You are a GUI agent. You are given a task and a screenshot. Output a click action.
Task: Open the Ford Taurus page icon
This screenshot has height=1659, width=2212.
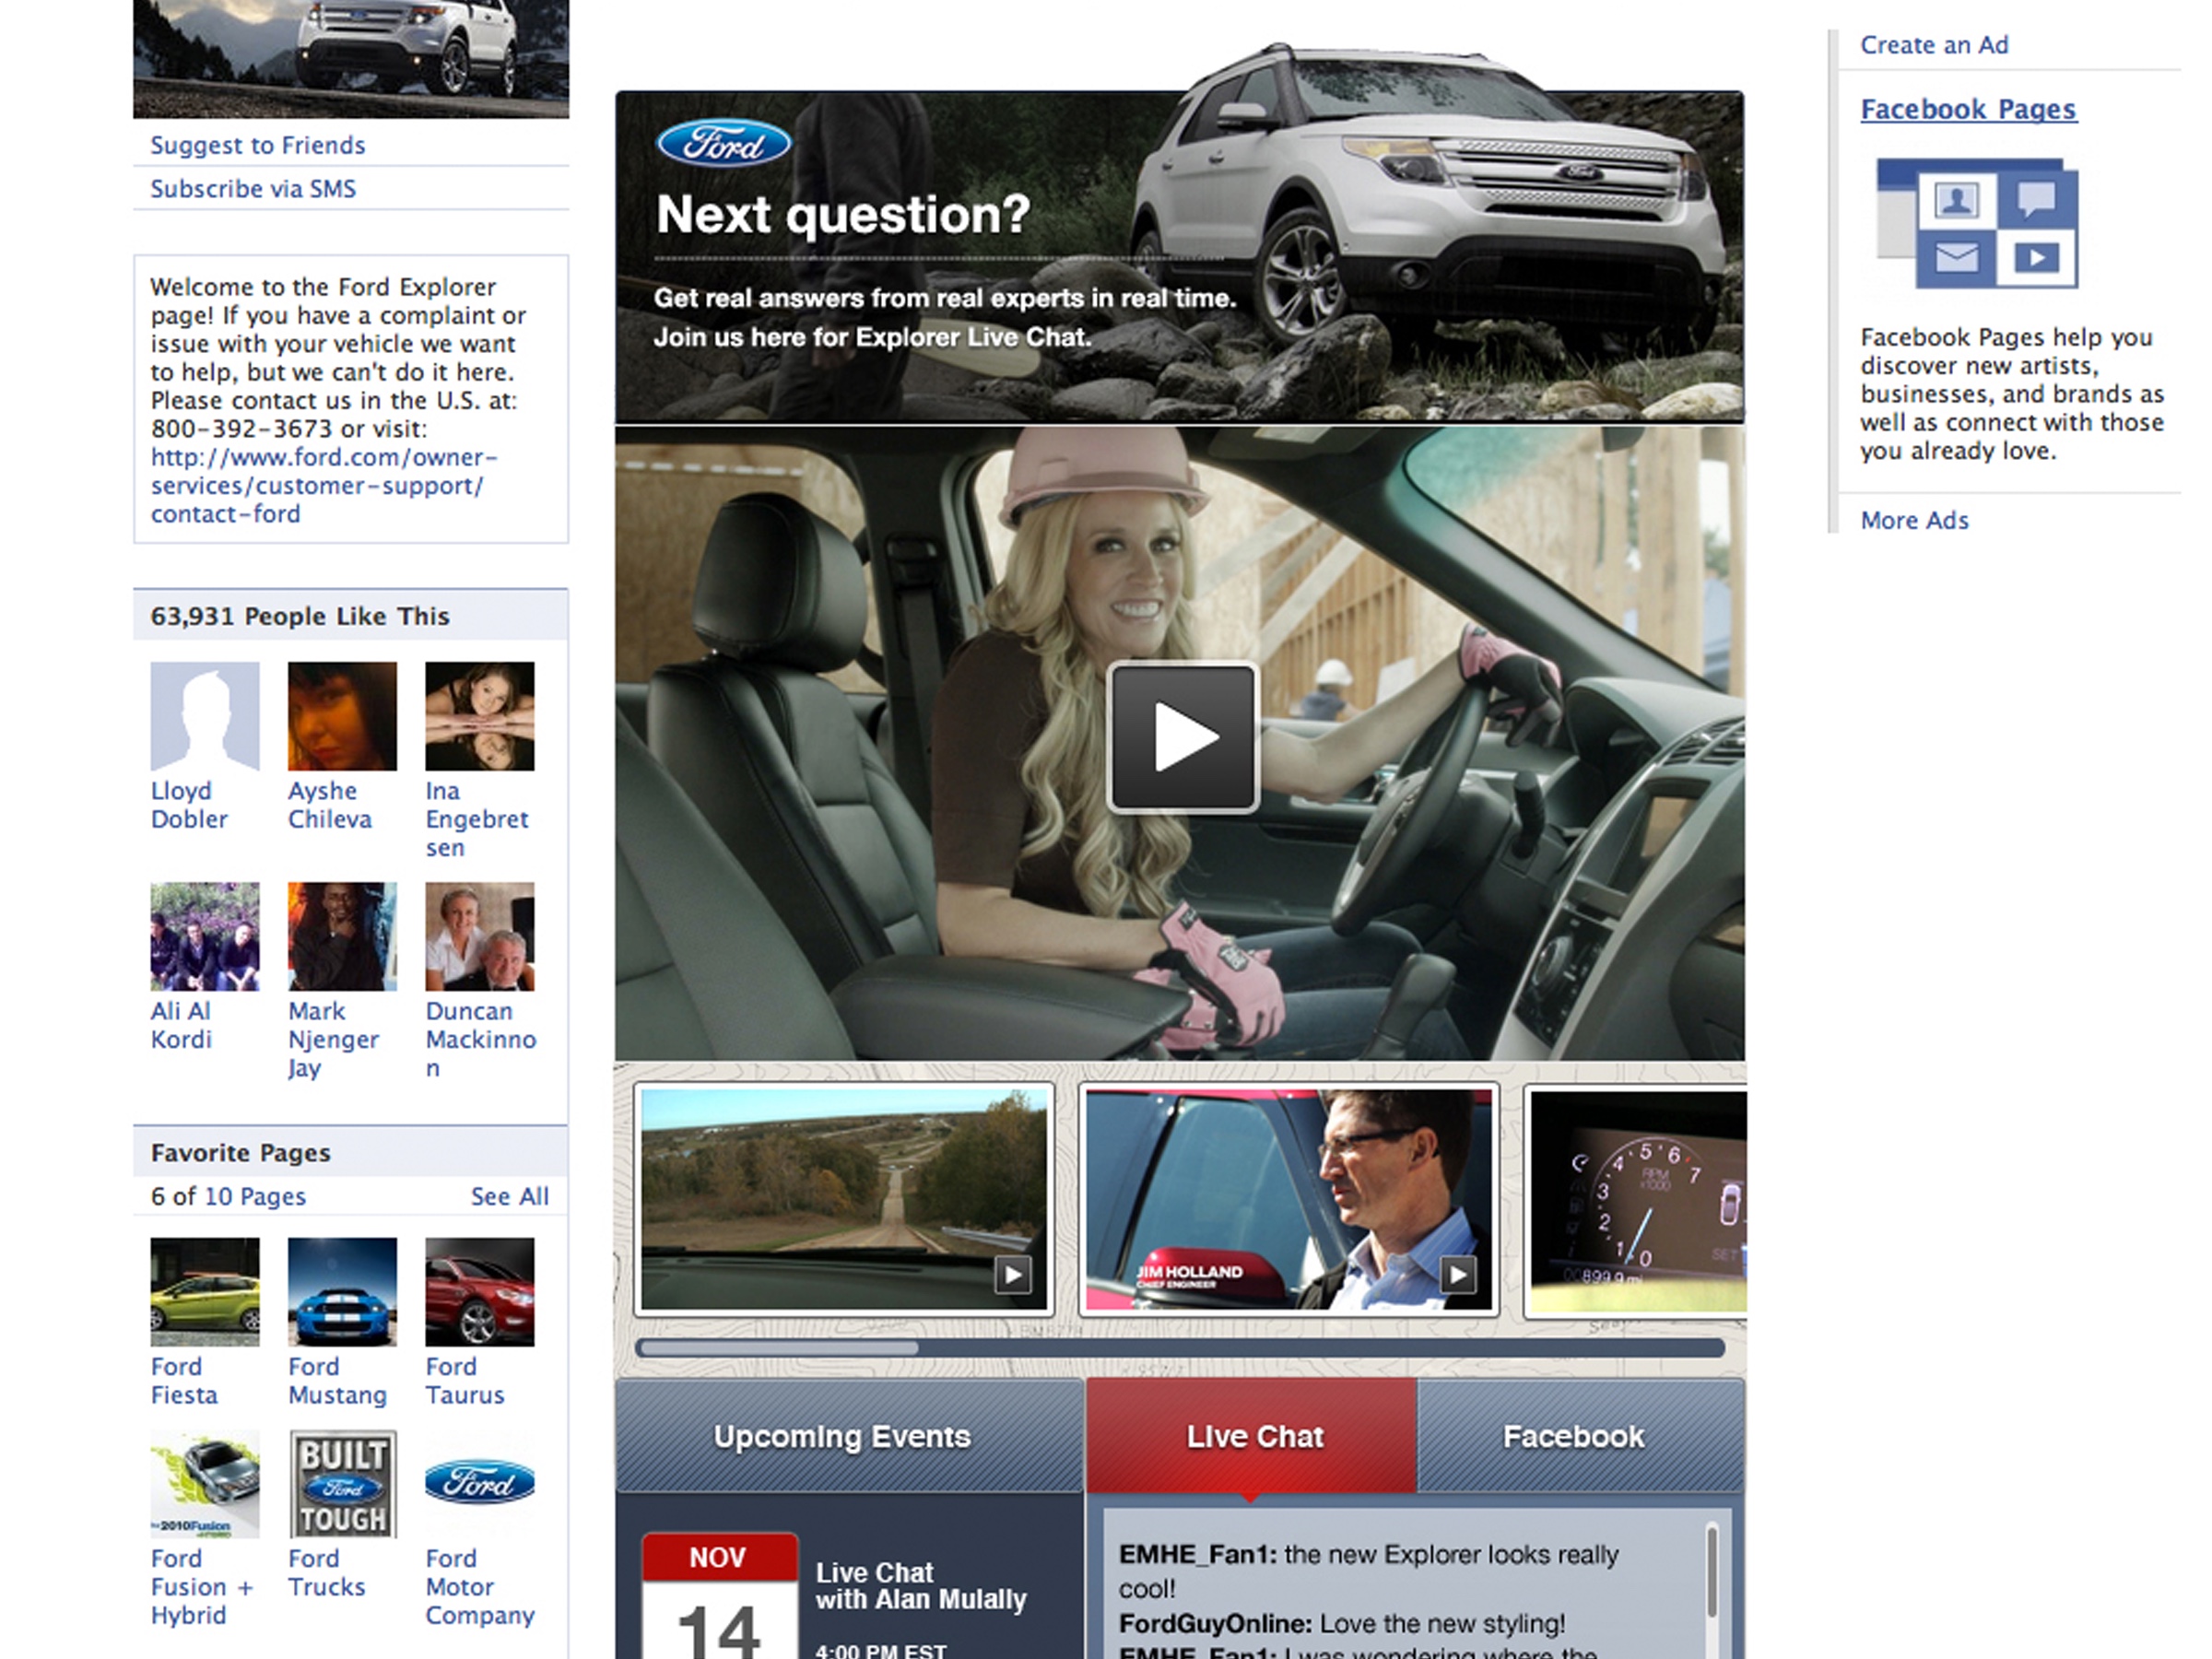click(480, 1292)
